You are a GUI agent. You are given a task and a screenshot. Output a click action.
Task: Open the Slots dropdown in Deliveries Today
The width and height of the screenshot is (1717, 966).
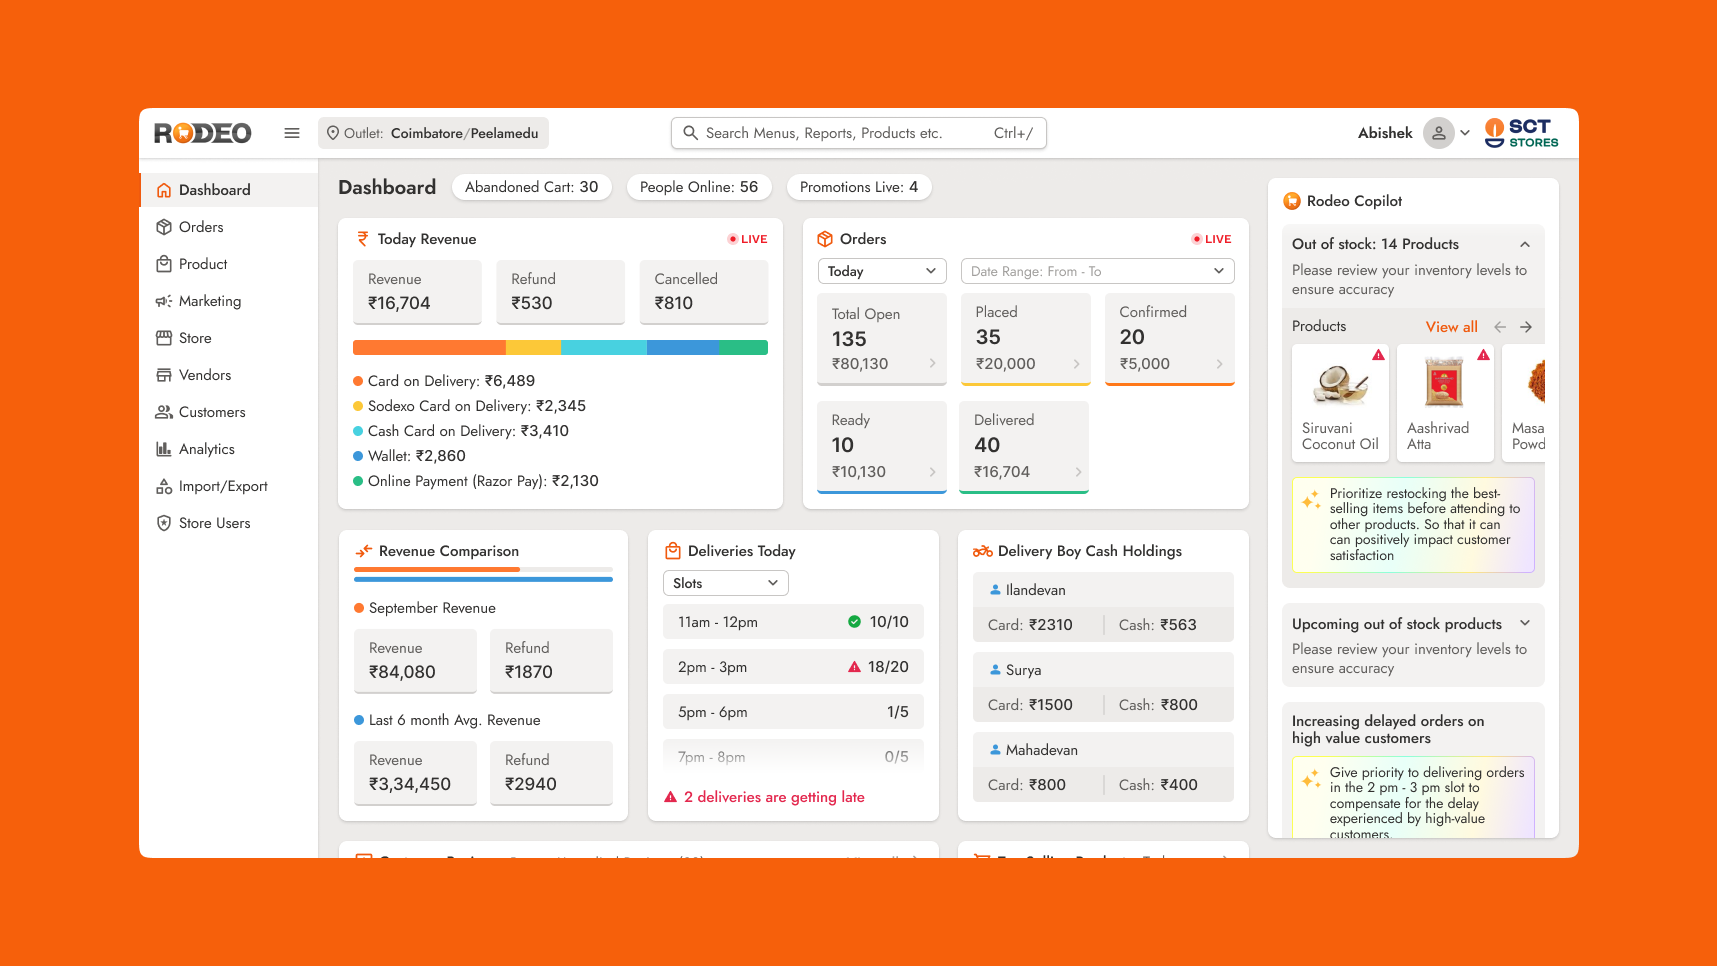(x=725, y=583)
